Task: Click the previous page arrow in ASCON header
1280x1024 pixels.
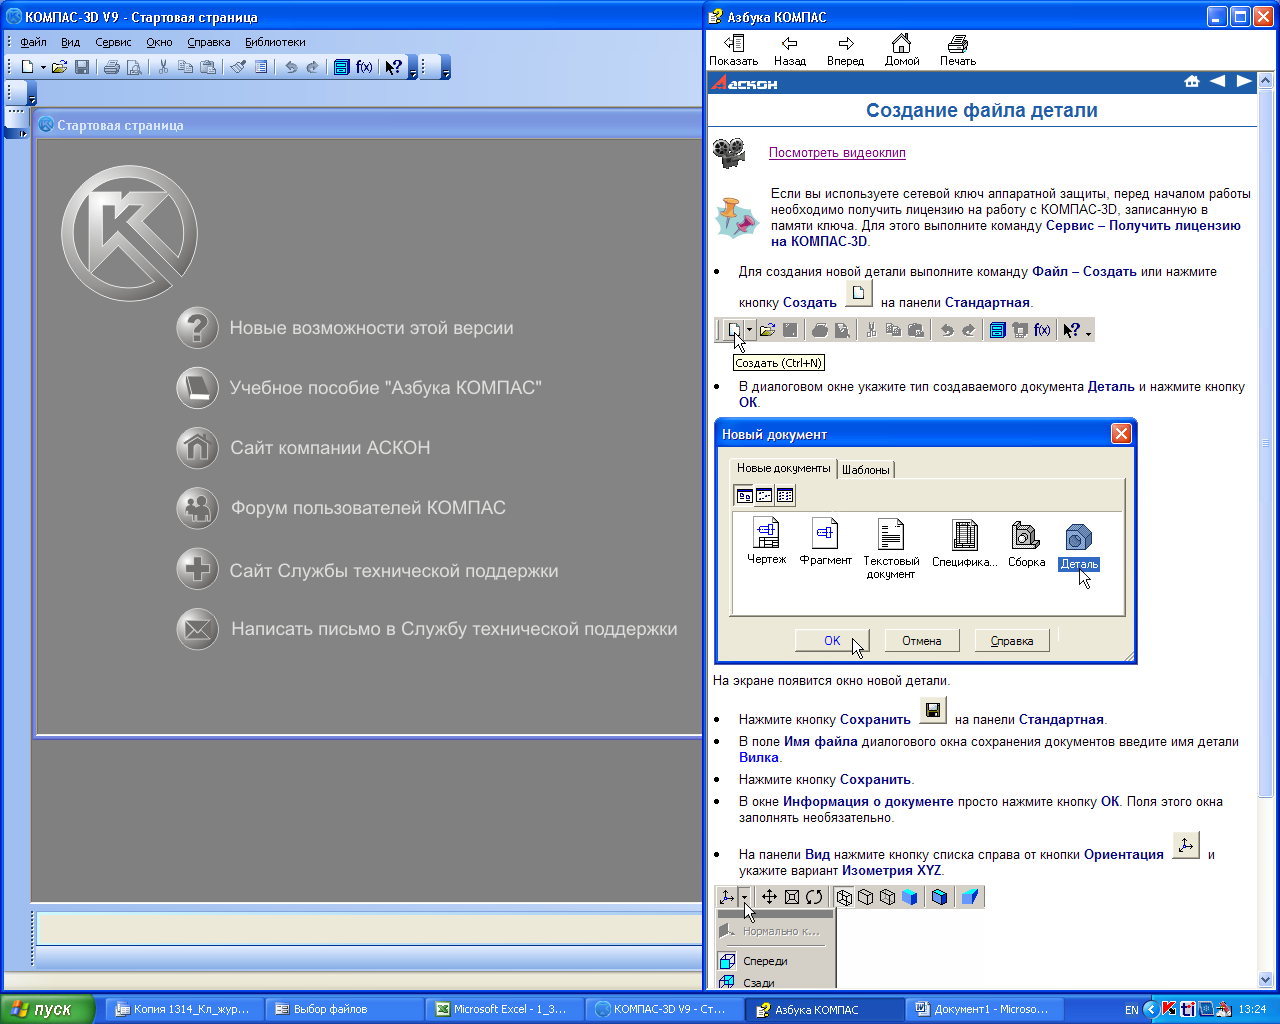Action: click(1217, 82)
